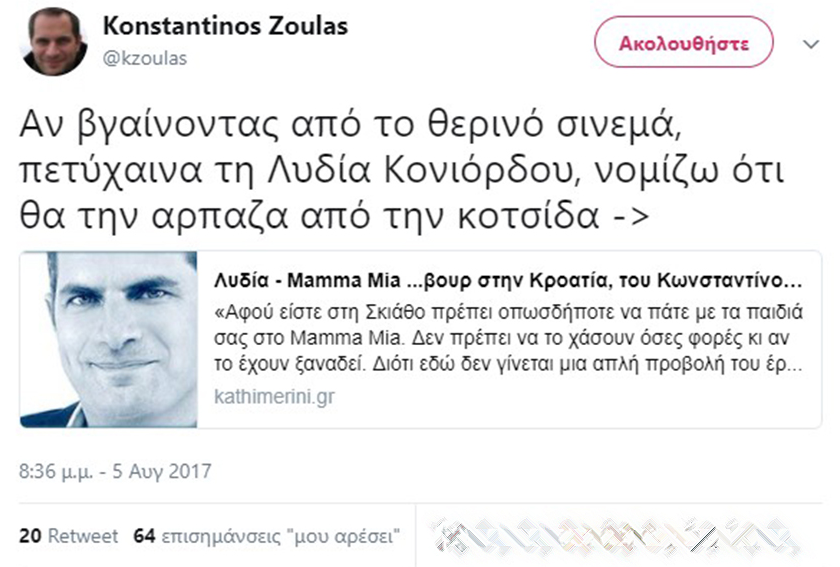This screenshot has width=840, height=567.
Task: Click the 64 likes count number
Action: (144, 536)
